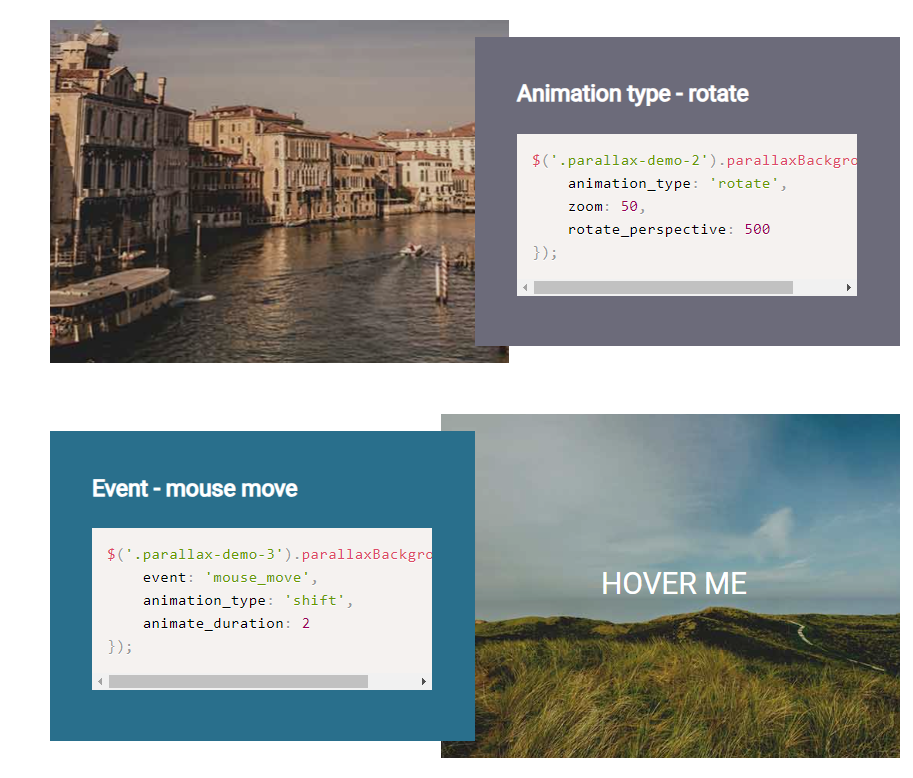Click the 'Animation type - rotate' heading
Screen dimensions: 913x778
click(x=632, y=94)
